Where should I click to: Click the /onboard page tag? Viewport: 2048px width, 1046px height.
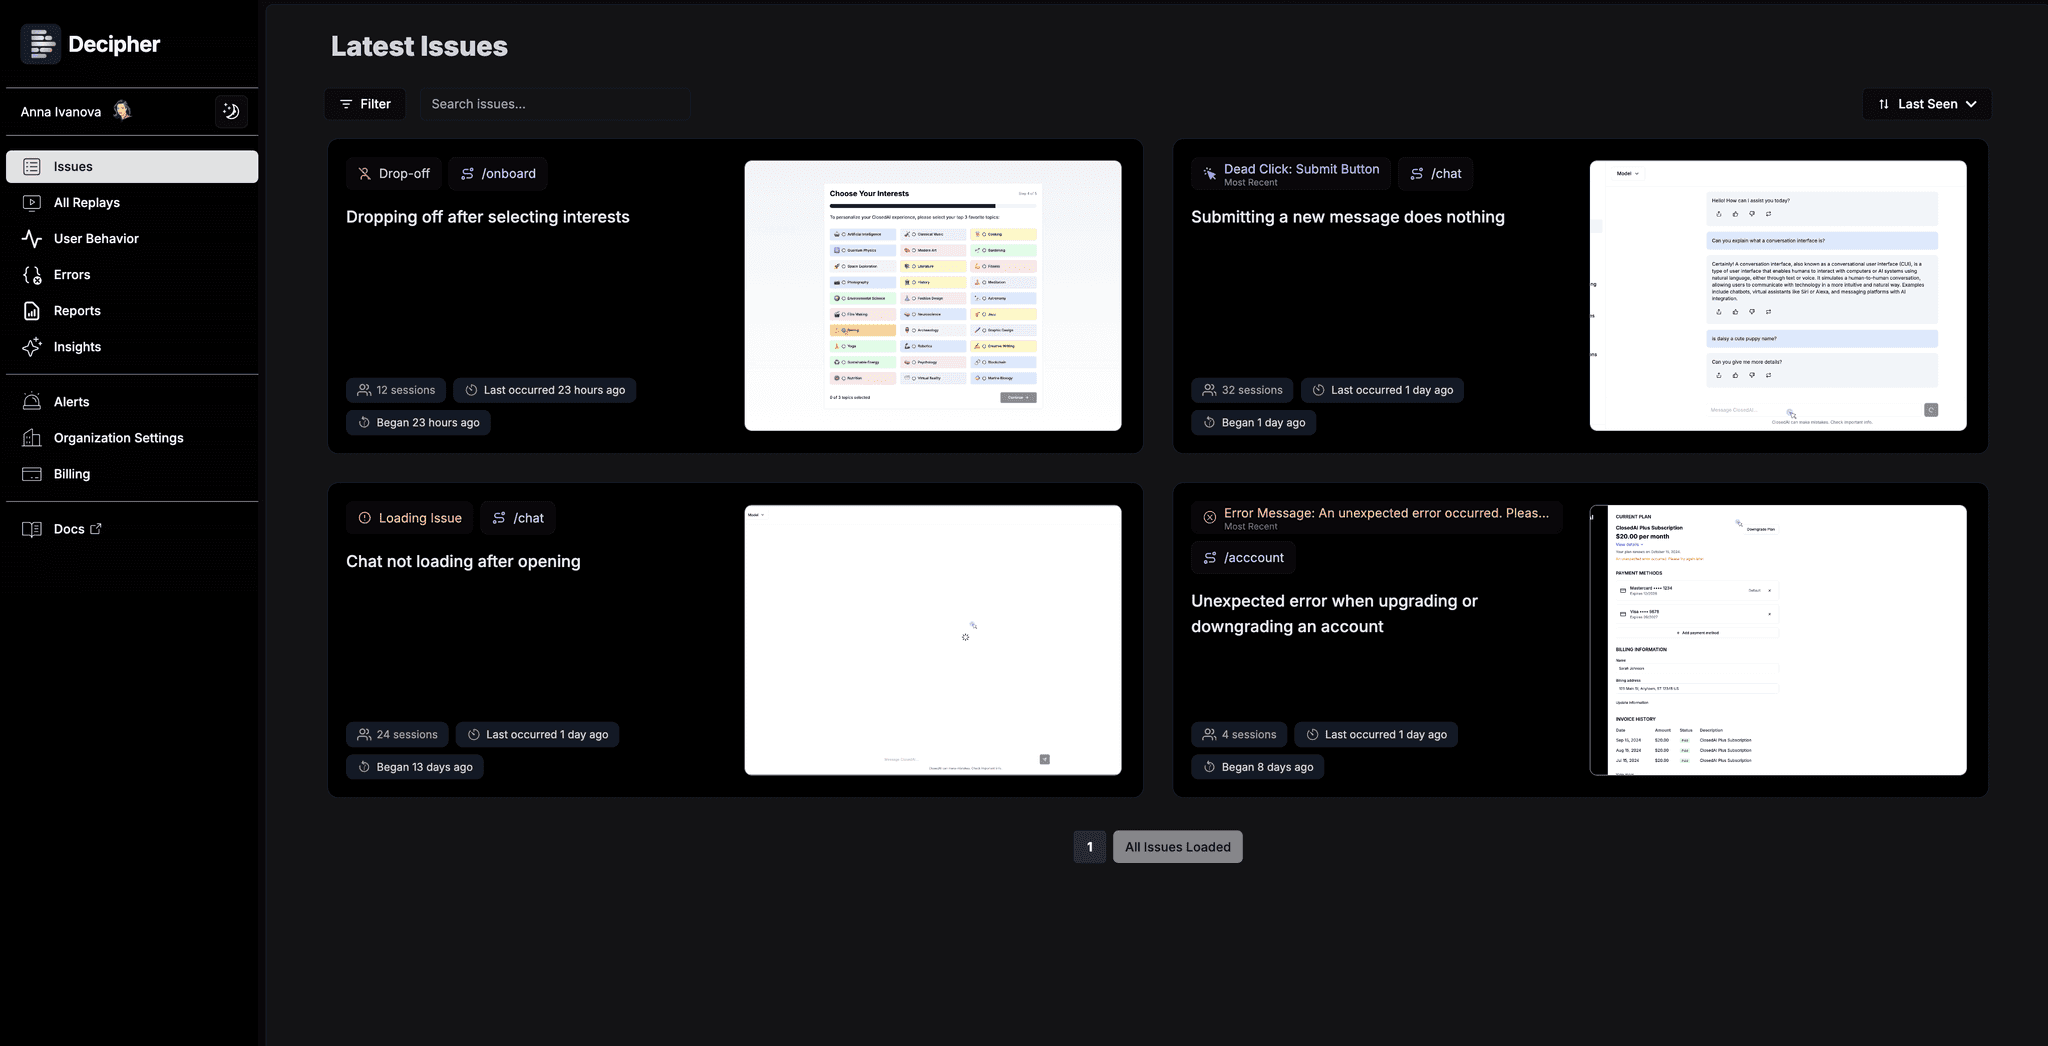click(x=498, y=173)
